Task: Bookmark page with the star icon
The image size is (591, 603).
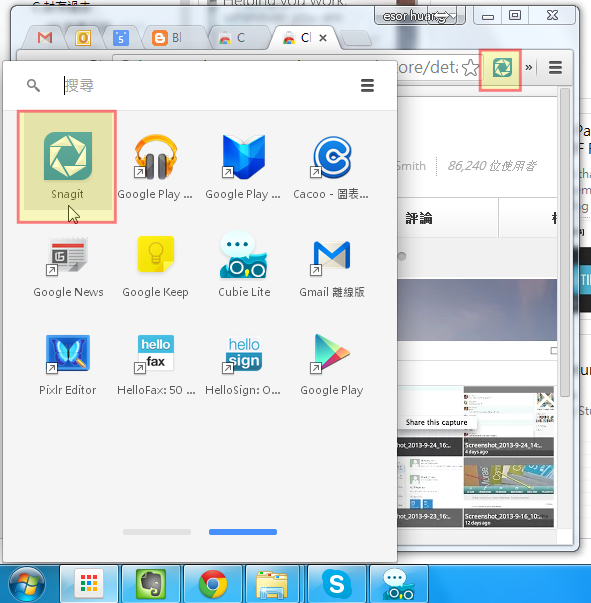Action: tap(470, 68)
